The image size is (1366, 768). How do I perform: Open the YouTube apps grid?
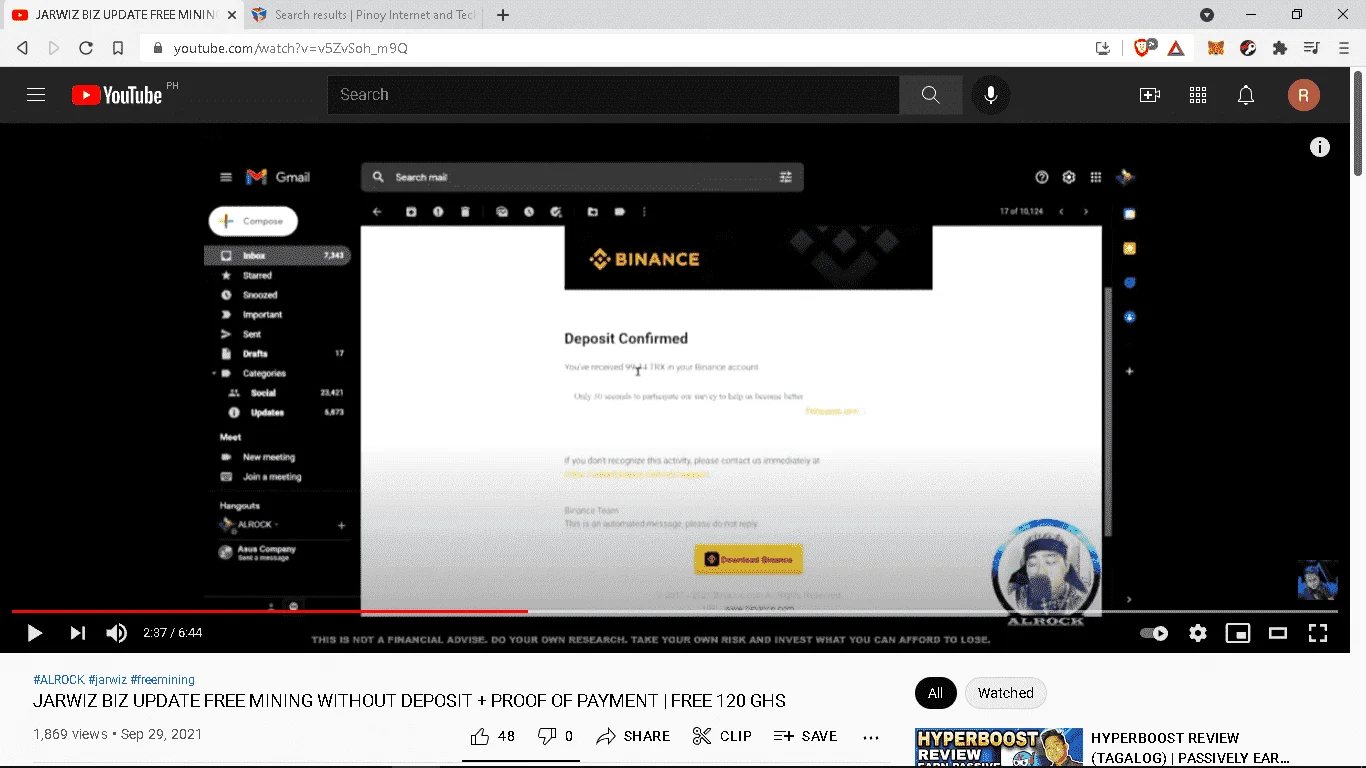[x=1198, y=95]
